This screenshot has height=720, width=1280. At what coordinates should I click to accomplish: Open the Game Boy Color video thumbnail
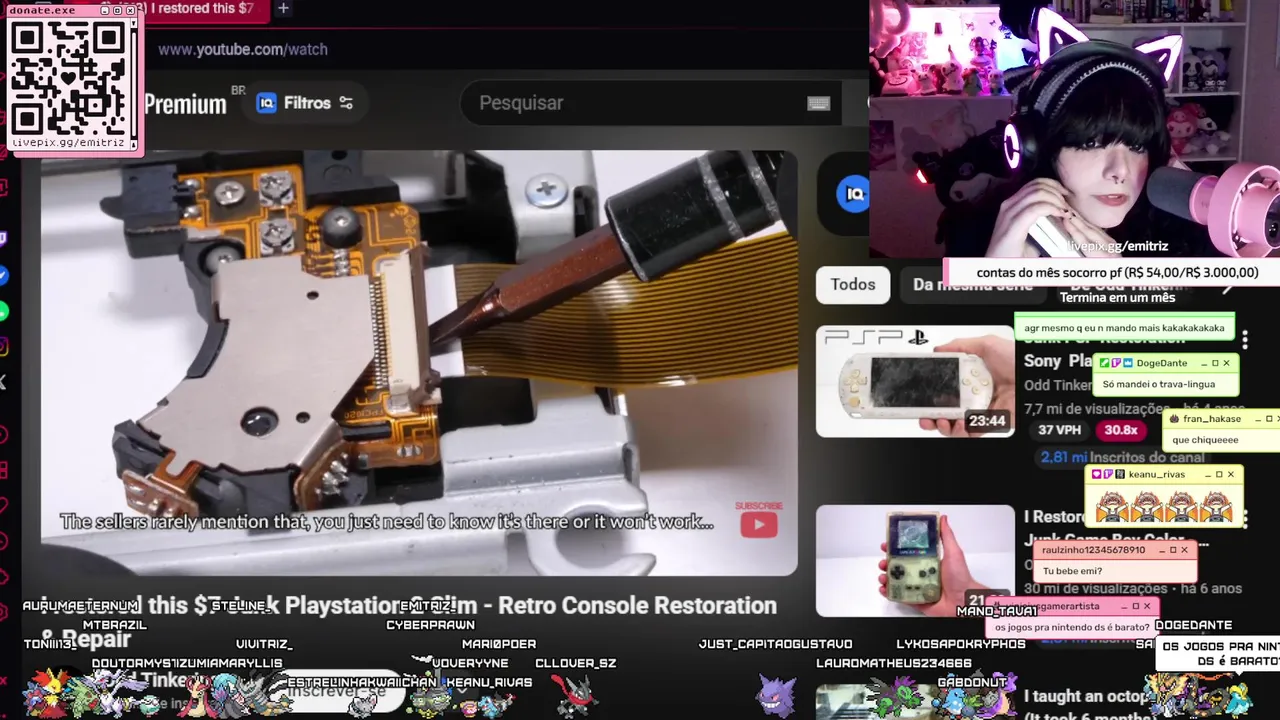tap(915, 560)
